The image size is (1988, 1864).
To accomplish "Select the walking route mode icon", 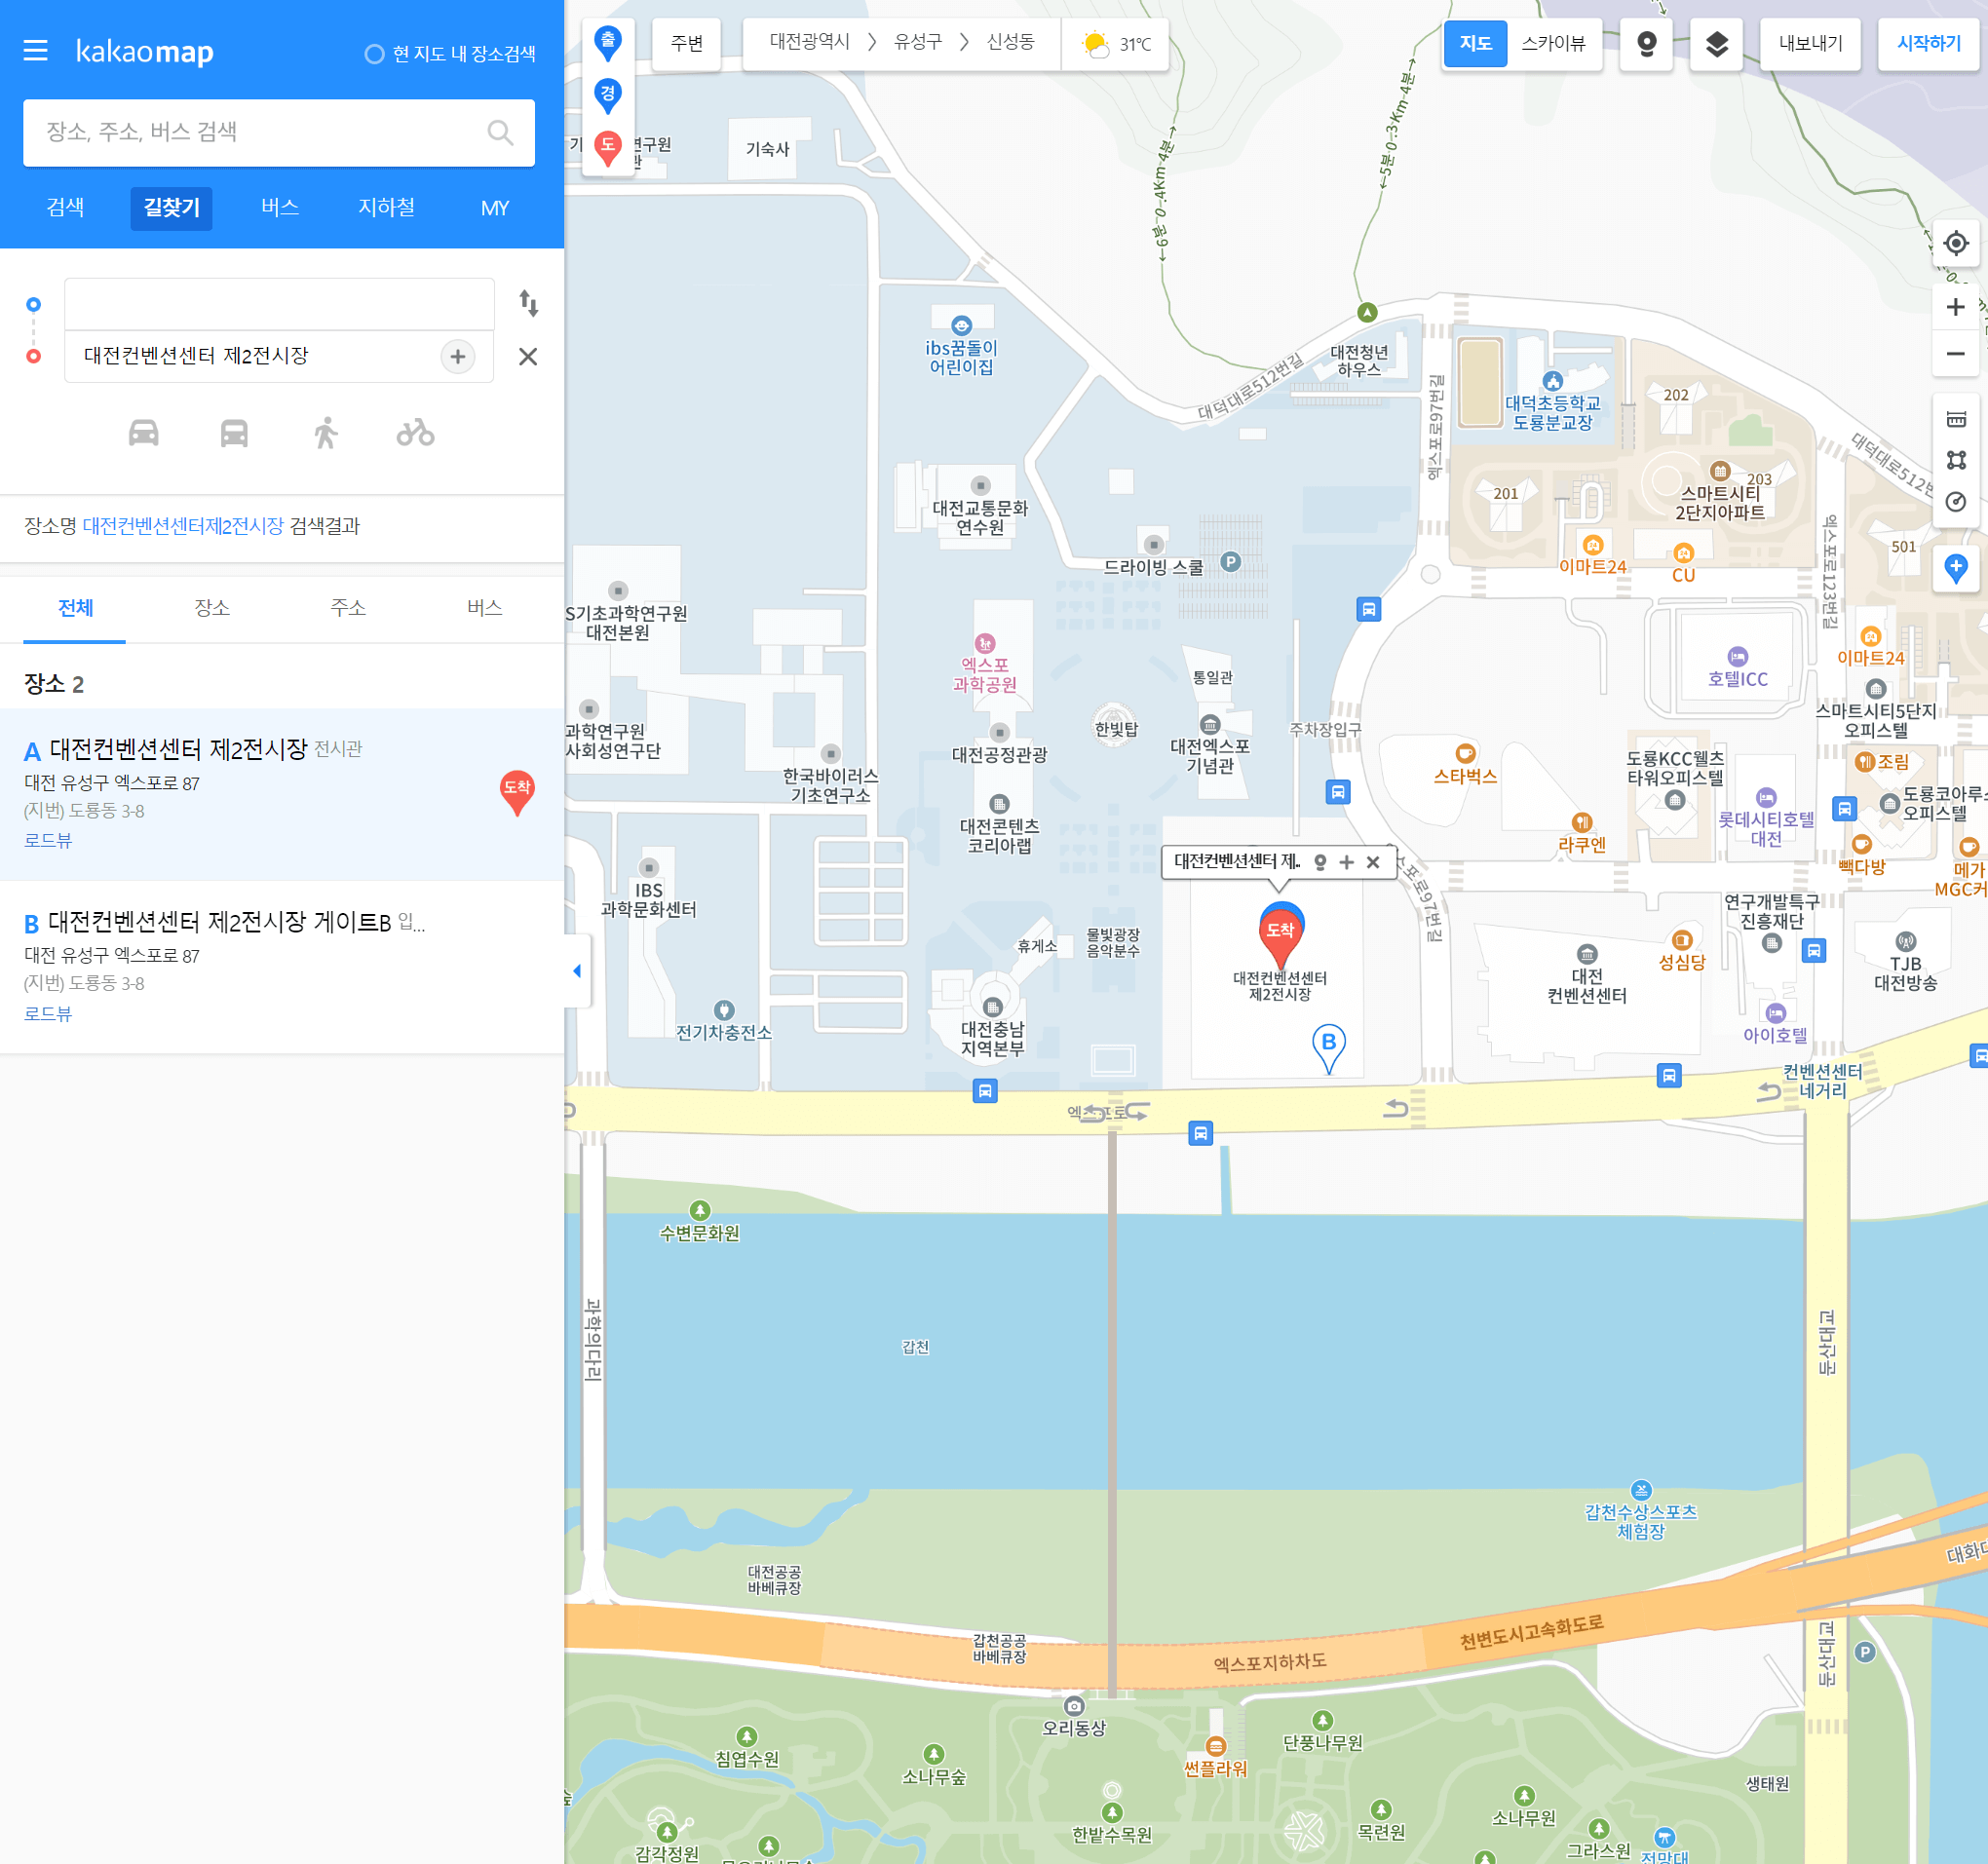I will (x=325, y=433).
